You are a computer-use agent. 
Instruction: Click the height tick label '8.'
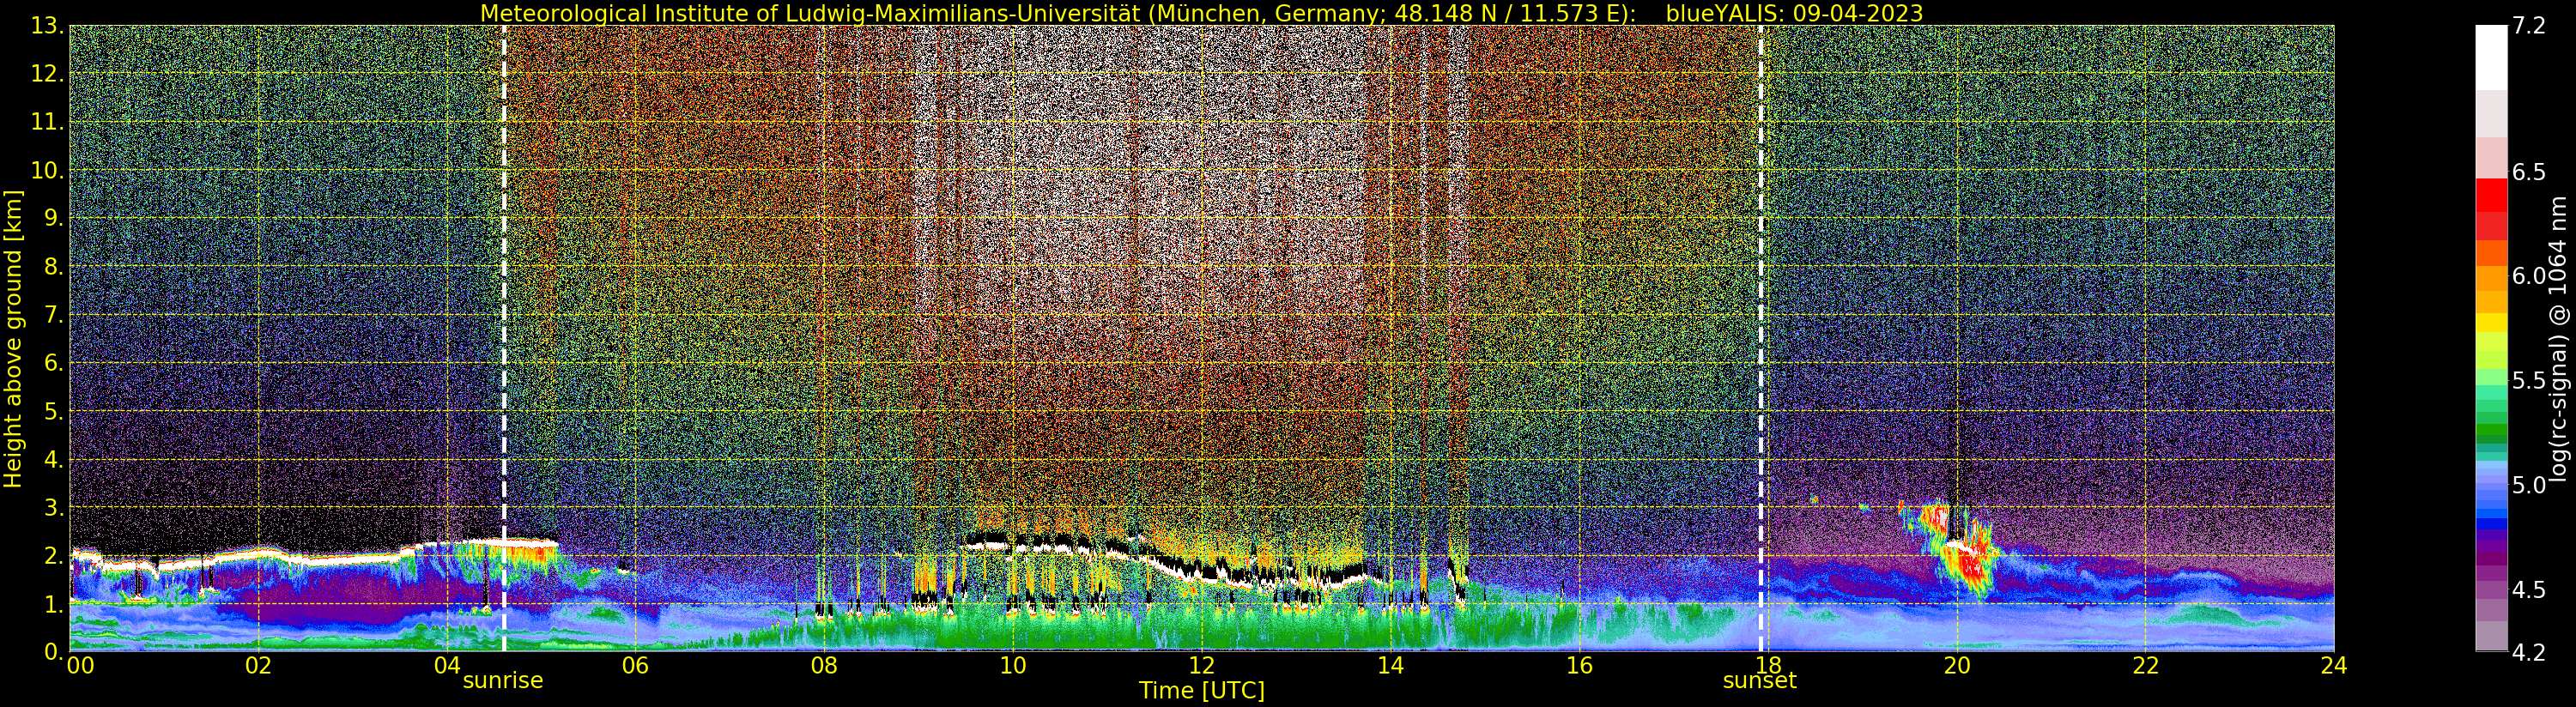pyautogui.click(x=52, y=267)
